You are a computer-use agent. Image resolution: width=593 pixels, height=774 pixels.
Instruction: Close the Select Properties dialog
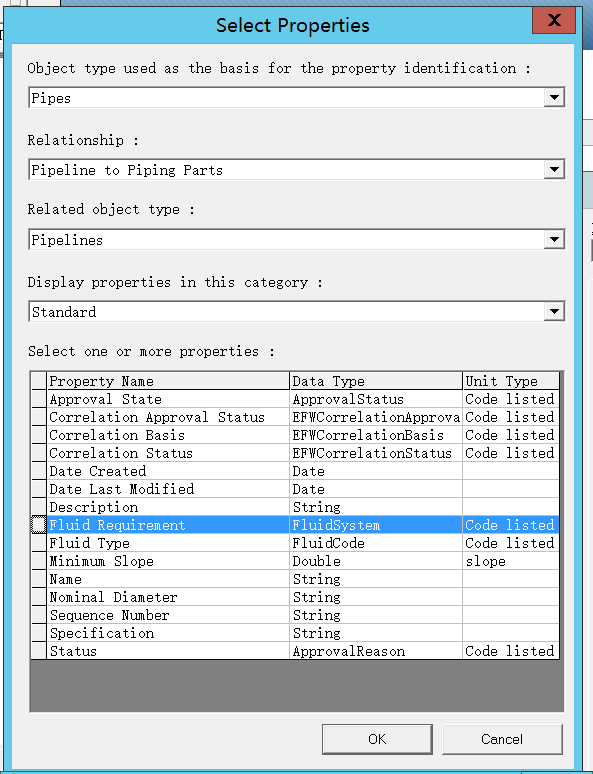tap(554, 20)
